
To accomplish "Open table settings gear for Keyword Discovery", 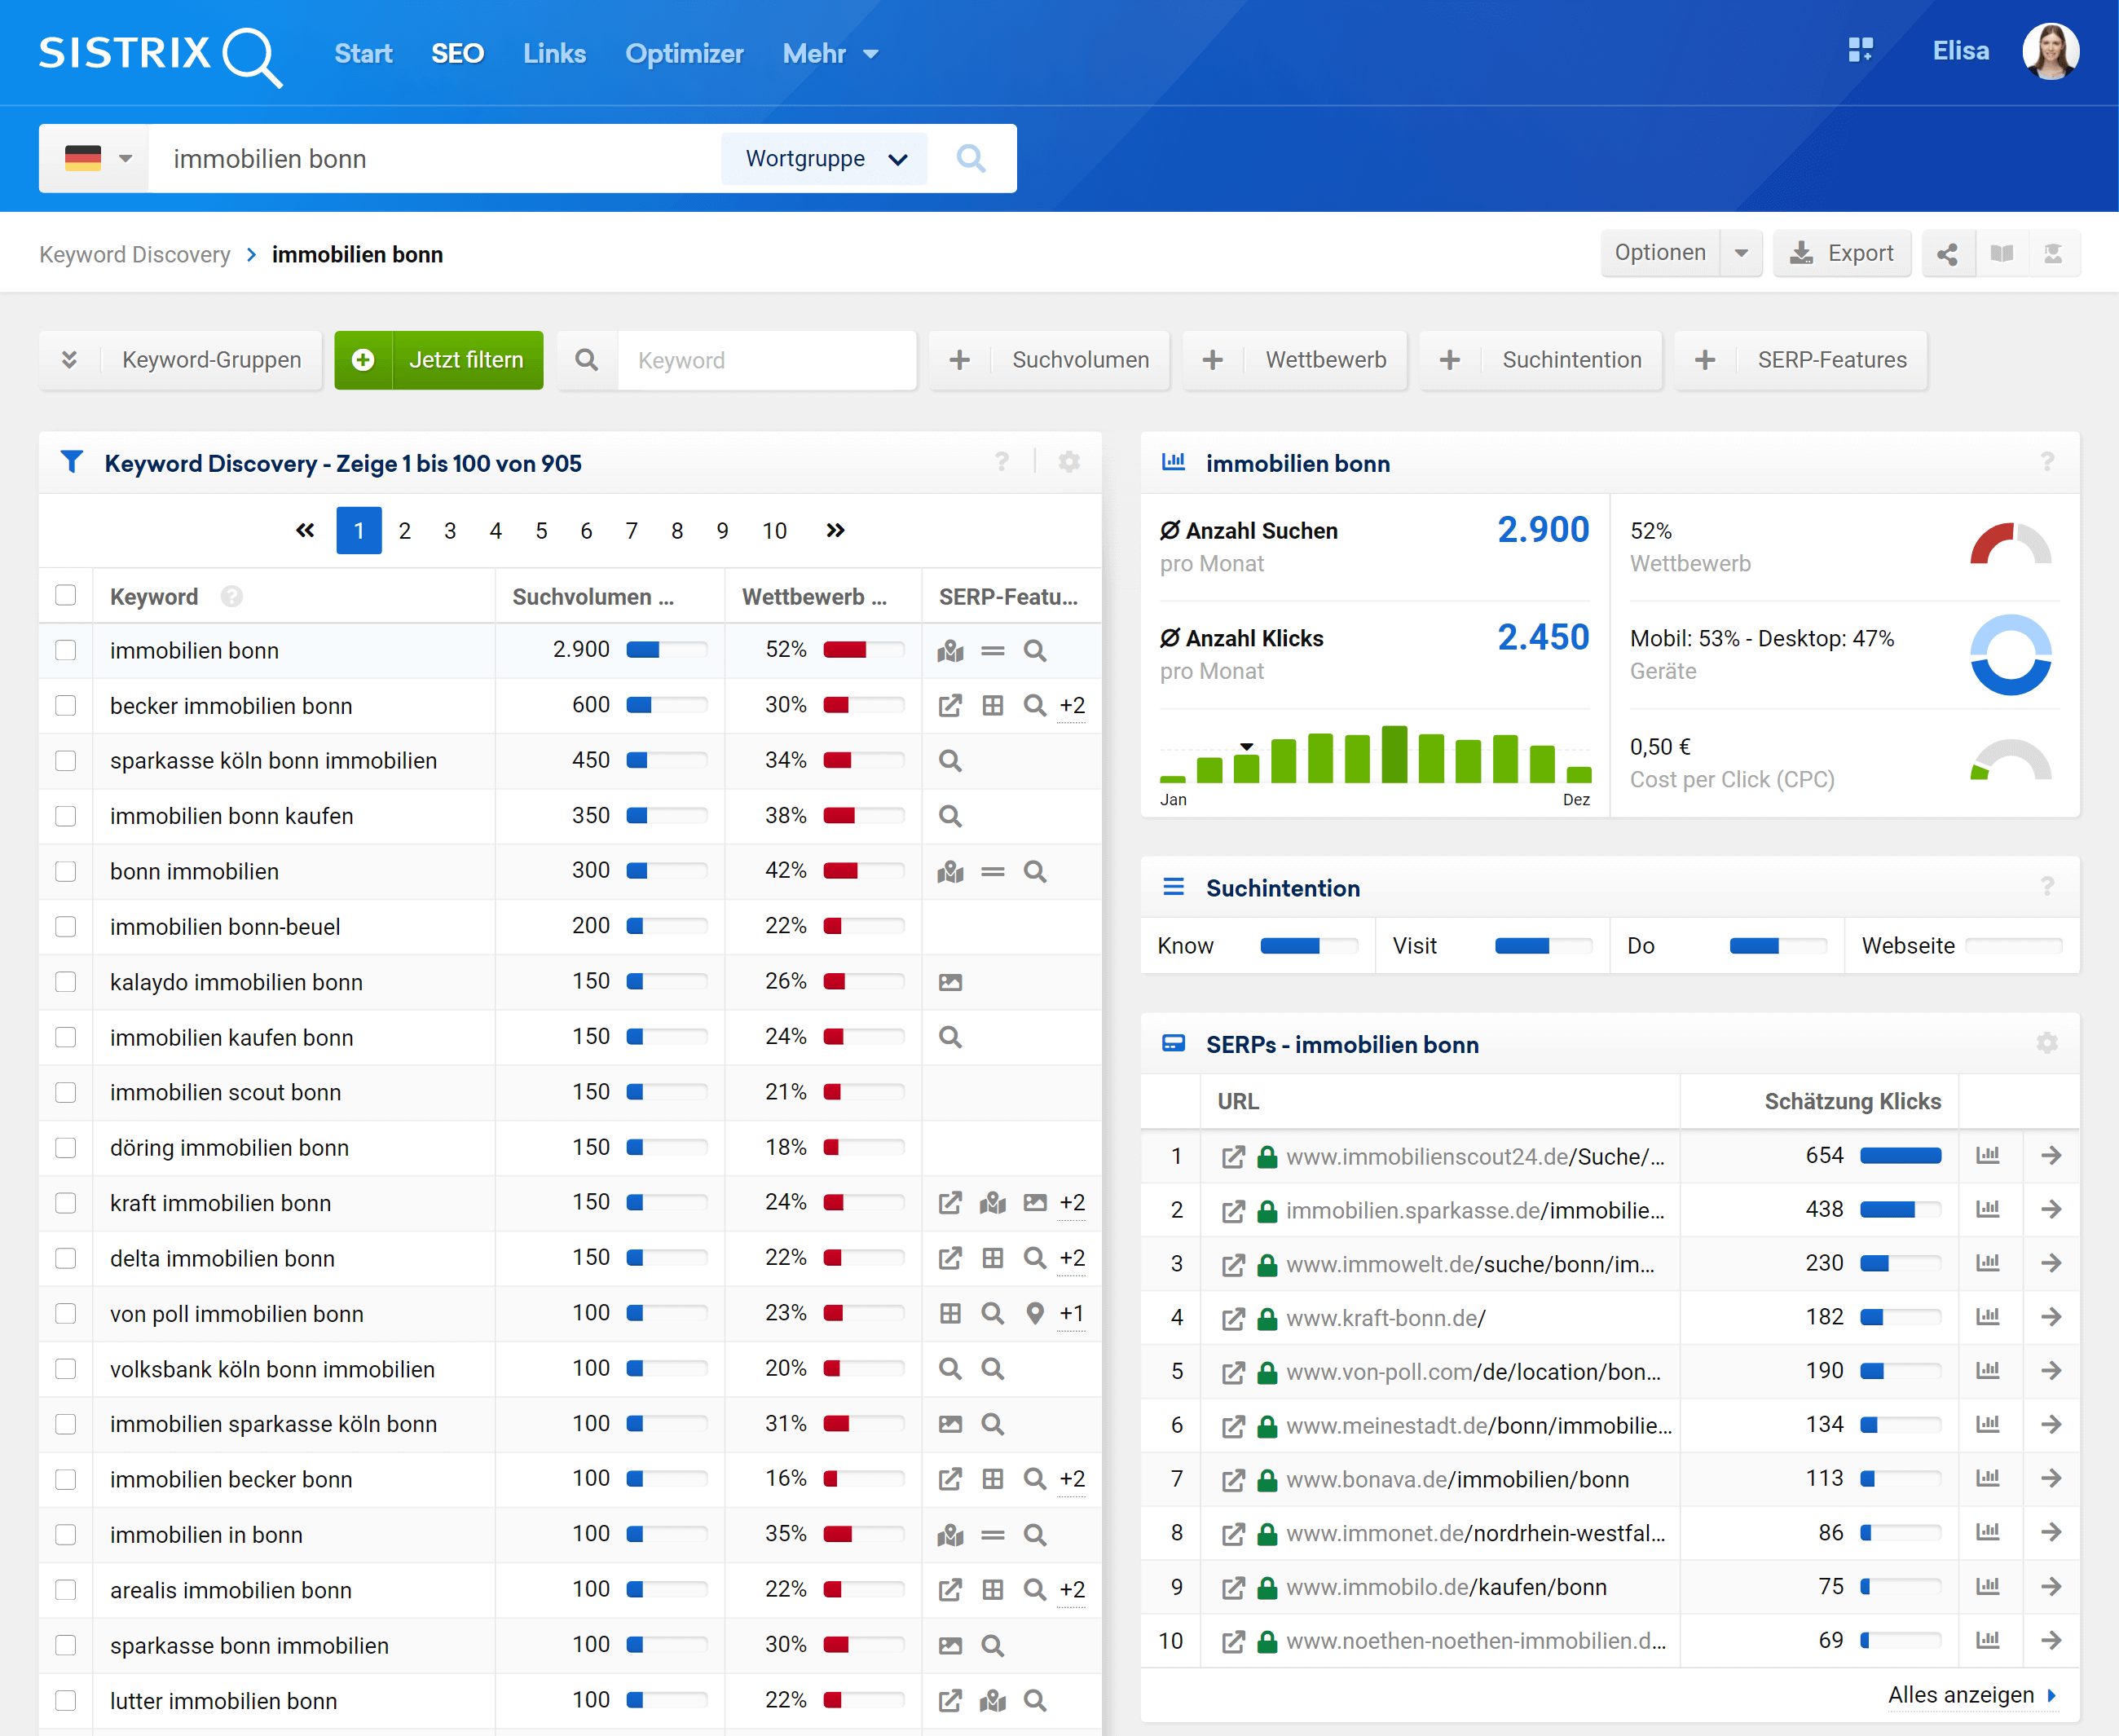I will point(1069,462).
